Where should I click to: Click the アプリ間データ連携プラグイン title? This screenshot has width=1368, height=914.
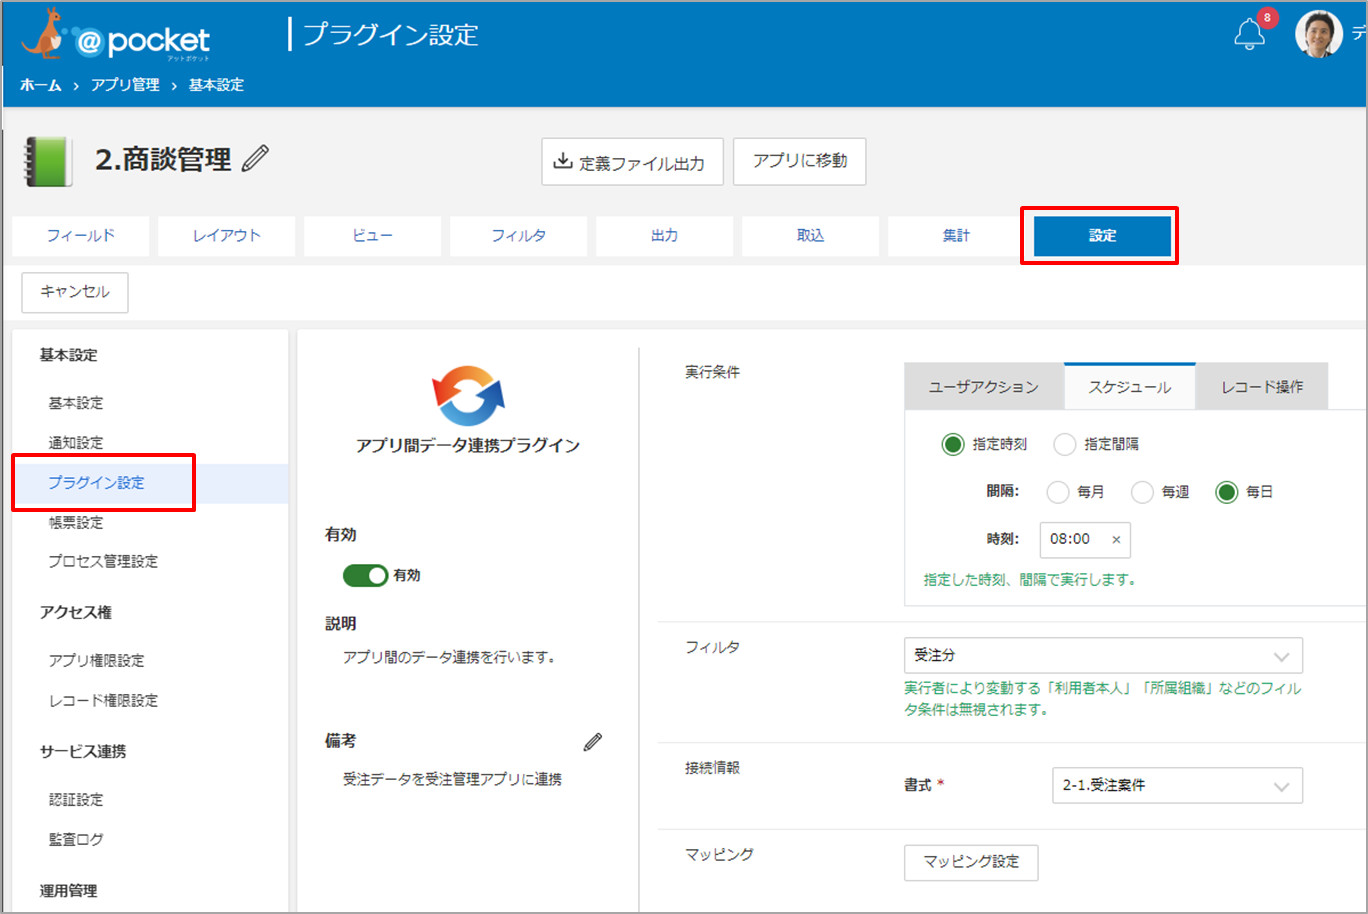(468, 446)
